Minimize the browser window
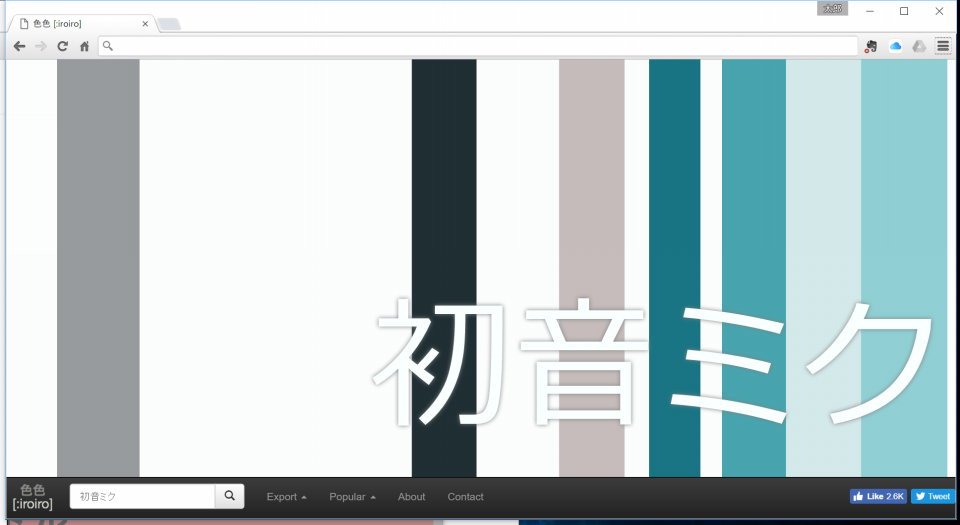 click(x=869, y=11)
